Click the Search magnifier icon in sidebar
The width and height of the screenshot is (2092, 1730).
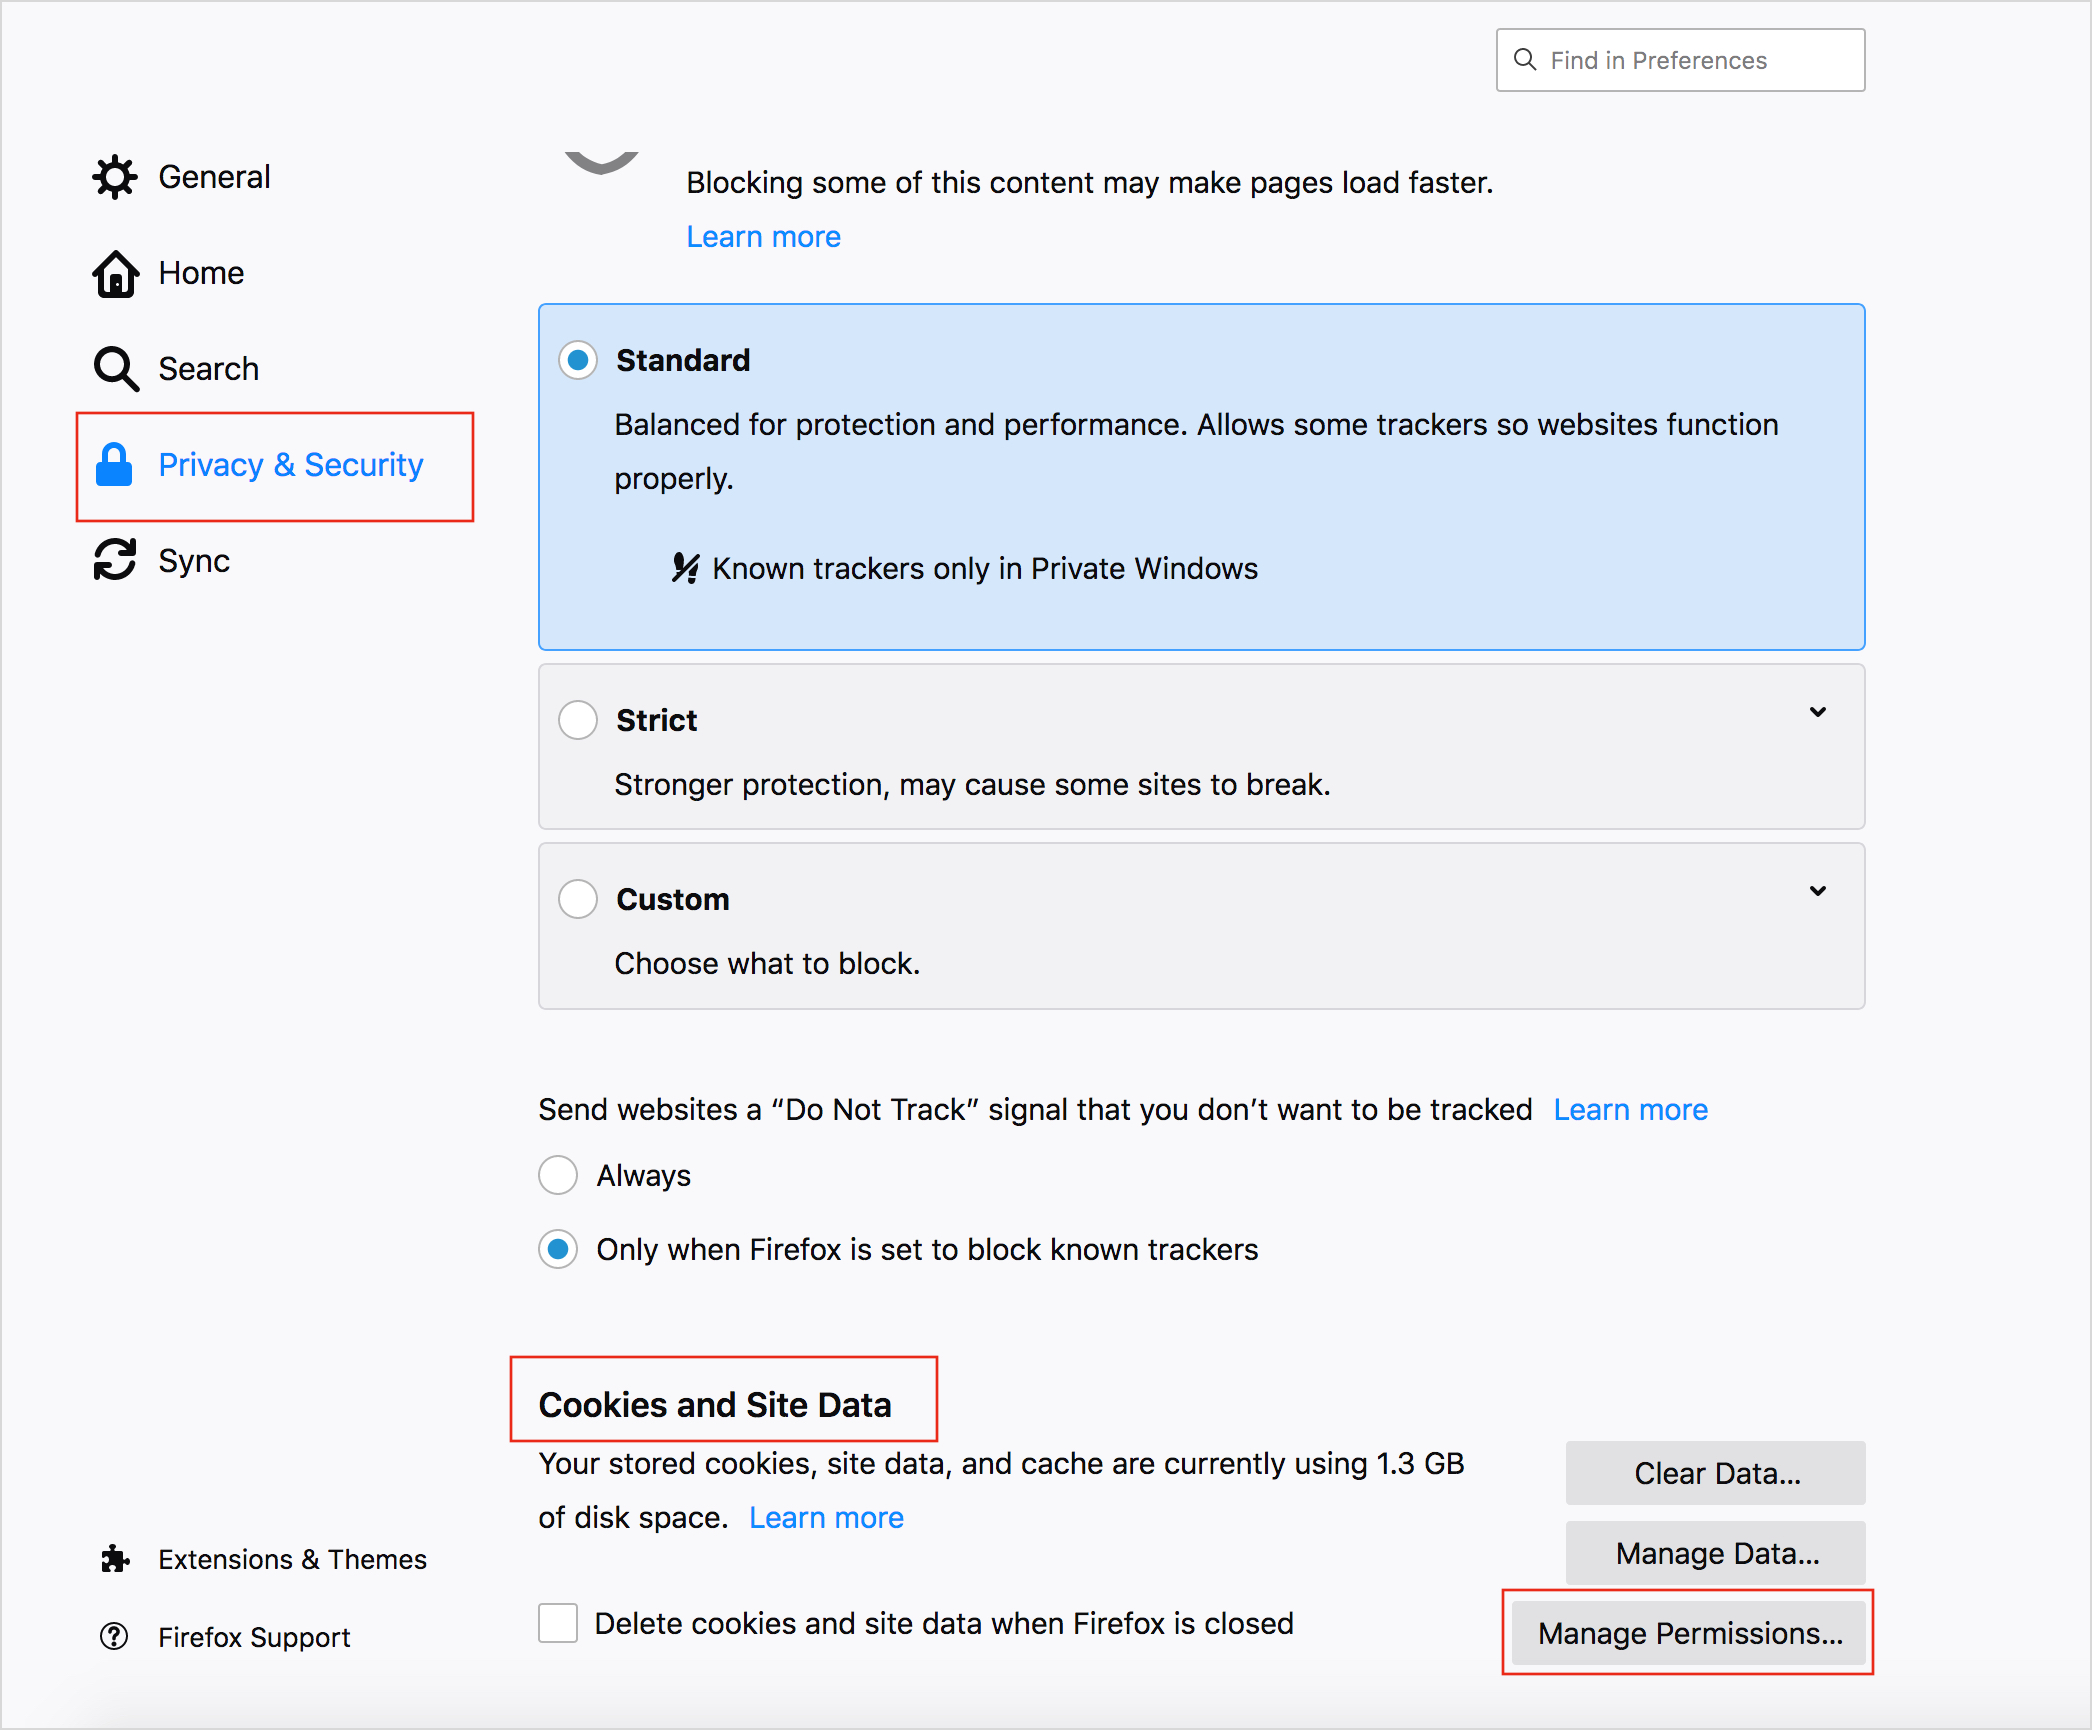[x=115, y=369]
